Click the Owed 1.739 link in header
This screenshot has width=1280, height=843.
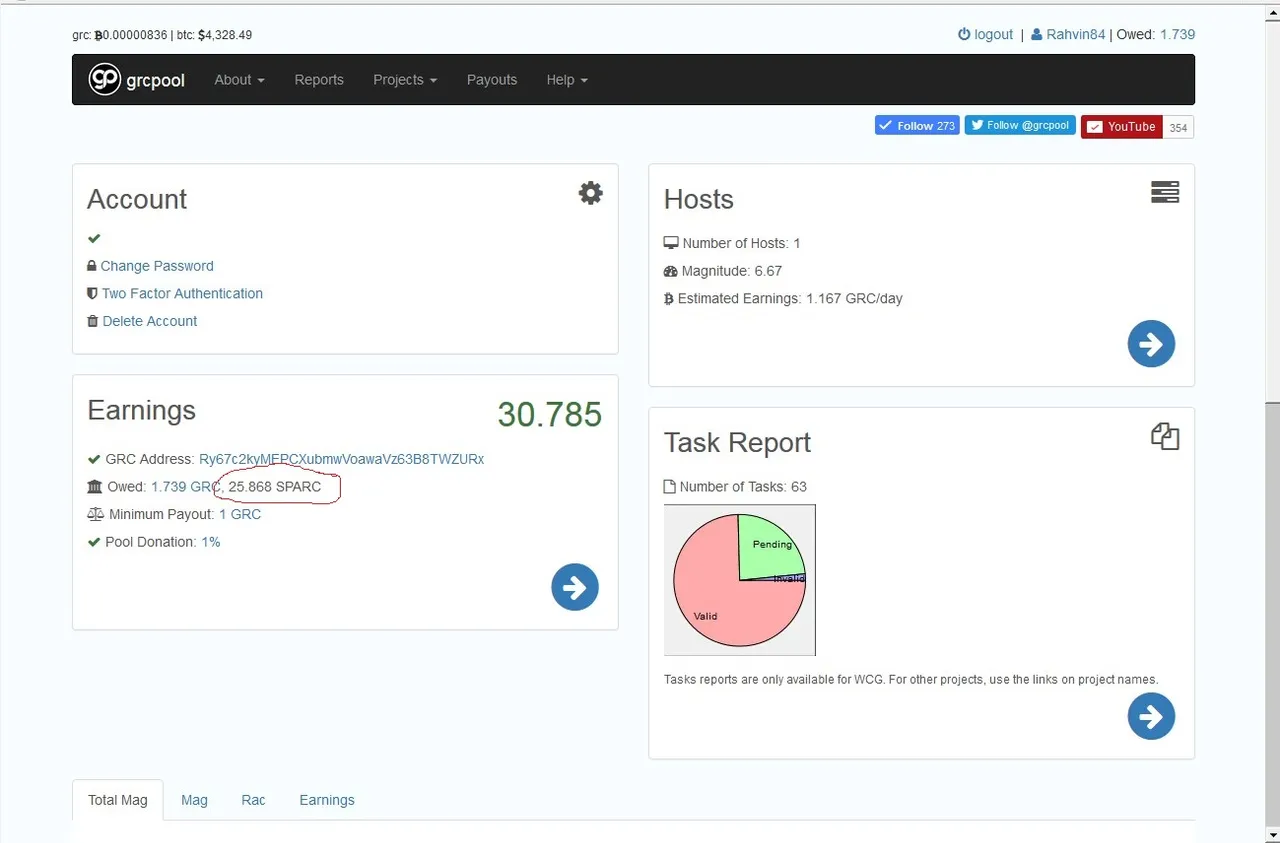pyautogui.click(x=1177, y=34)
